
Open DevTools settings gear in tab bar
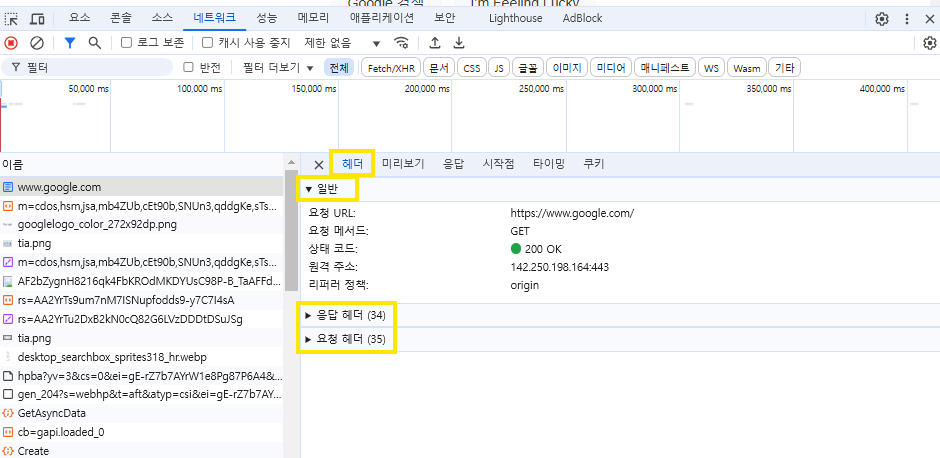(x=882, y=19)
